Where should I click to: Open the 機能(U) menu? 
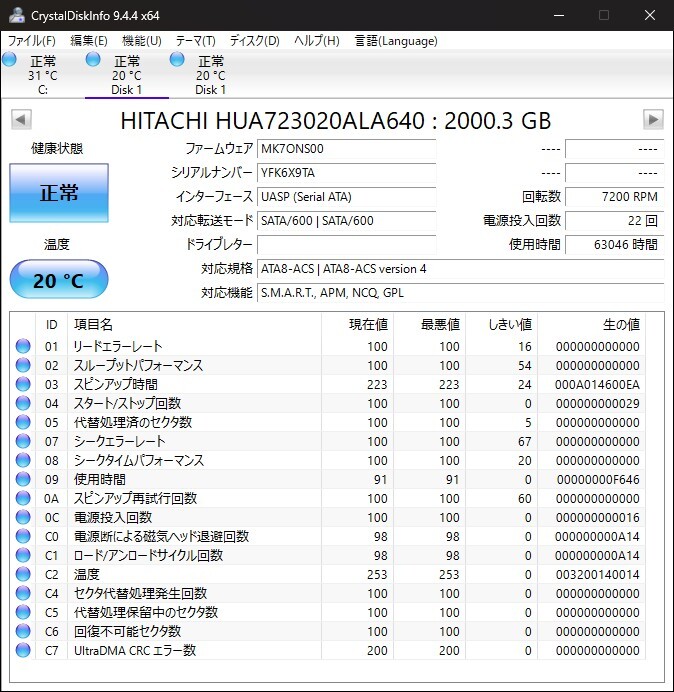[x=142, y=41]
